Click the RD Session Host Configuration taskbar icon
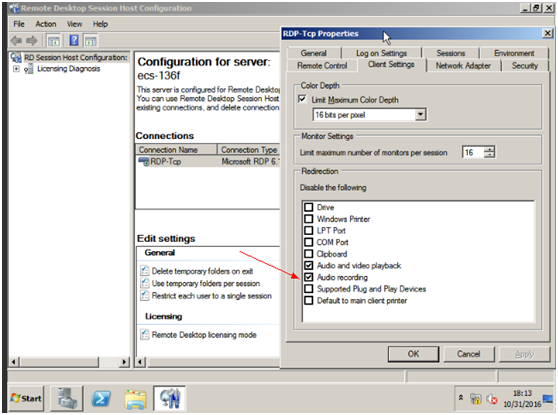This screenshot has width=558, height=415. (169, 398)
